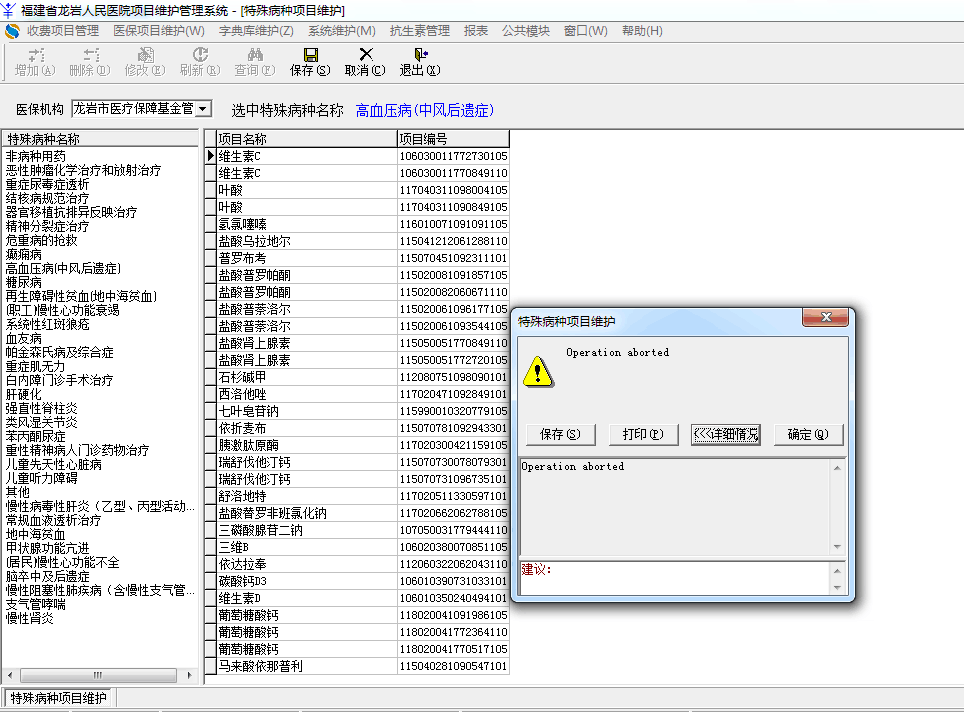Click 保存(S) button in the error dialog
Viewport: 964px width, 712px height.
[x=560, y=434]
